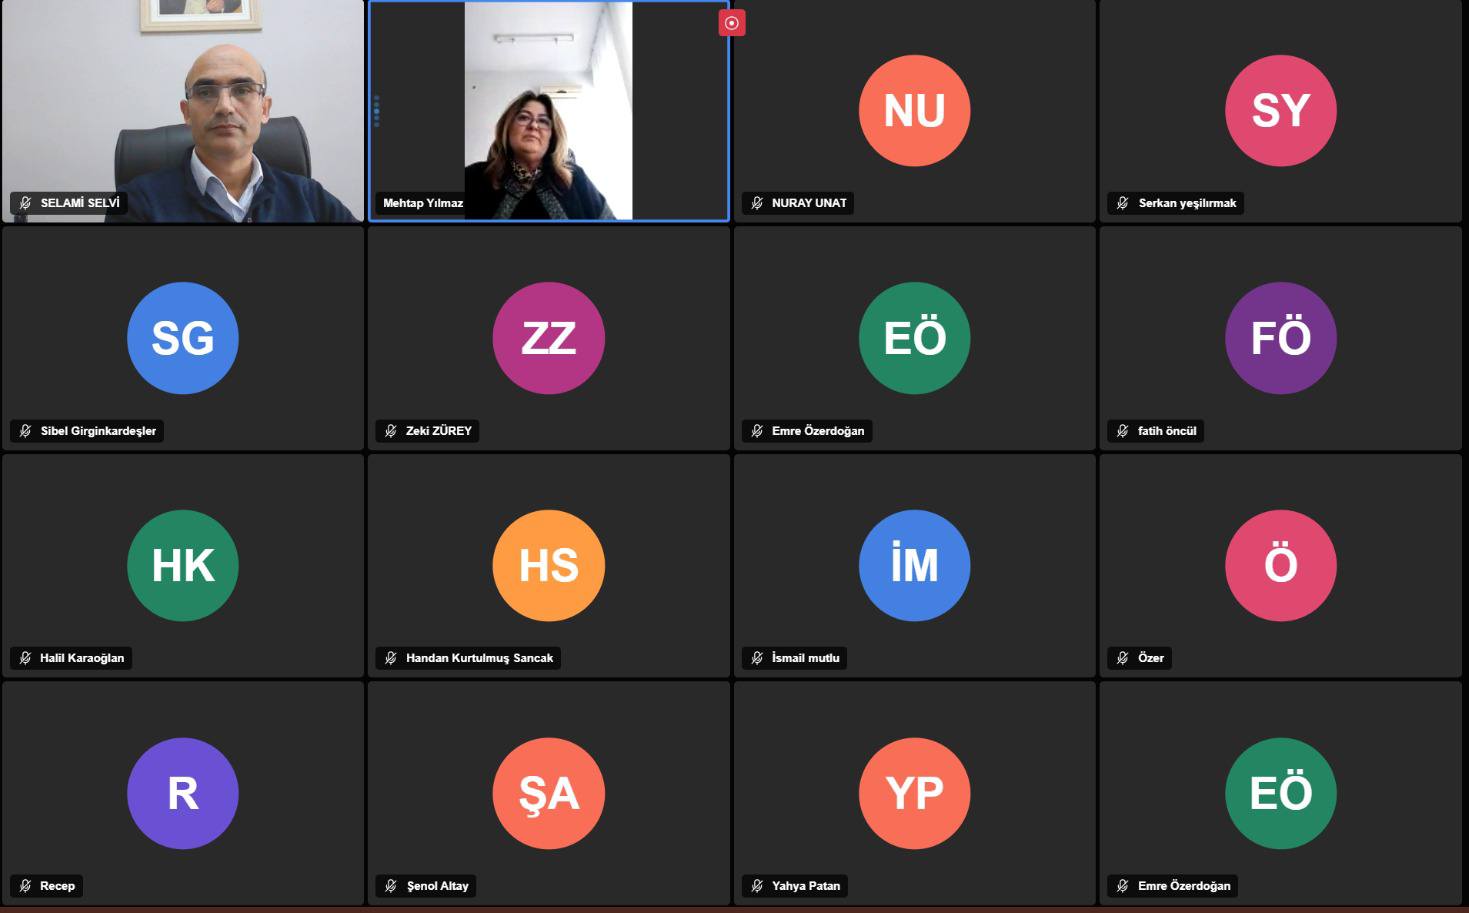Click the orange HS avatar circle
Viewport: 1469px width, 913px height.
pos(548,565)
